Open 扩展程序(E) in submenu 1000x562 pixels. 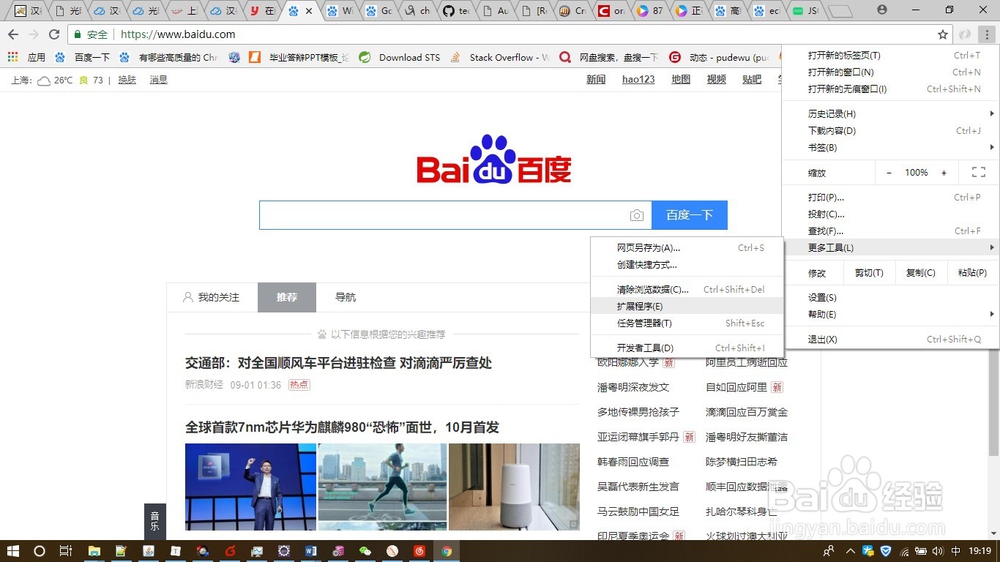tap(687, 306)
